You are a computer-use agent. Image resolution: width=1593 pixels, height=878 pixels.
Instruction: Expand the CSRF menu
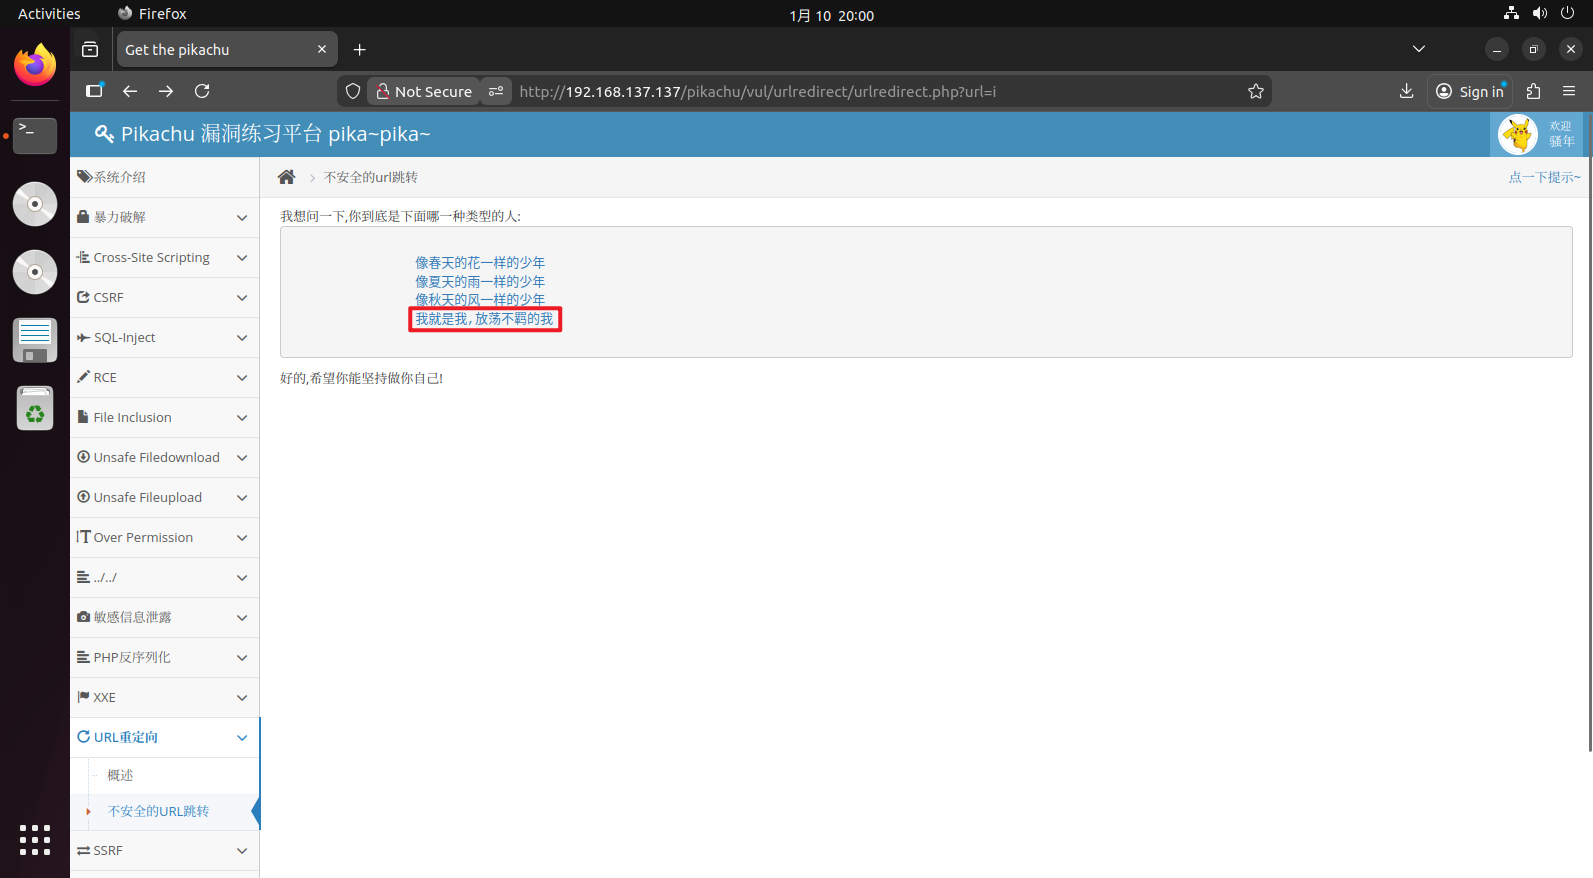click(165, 297)
